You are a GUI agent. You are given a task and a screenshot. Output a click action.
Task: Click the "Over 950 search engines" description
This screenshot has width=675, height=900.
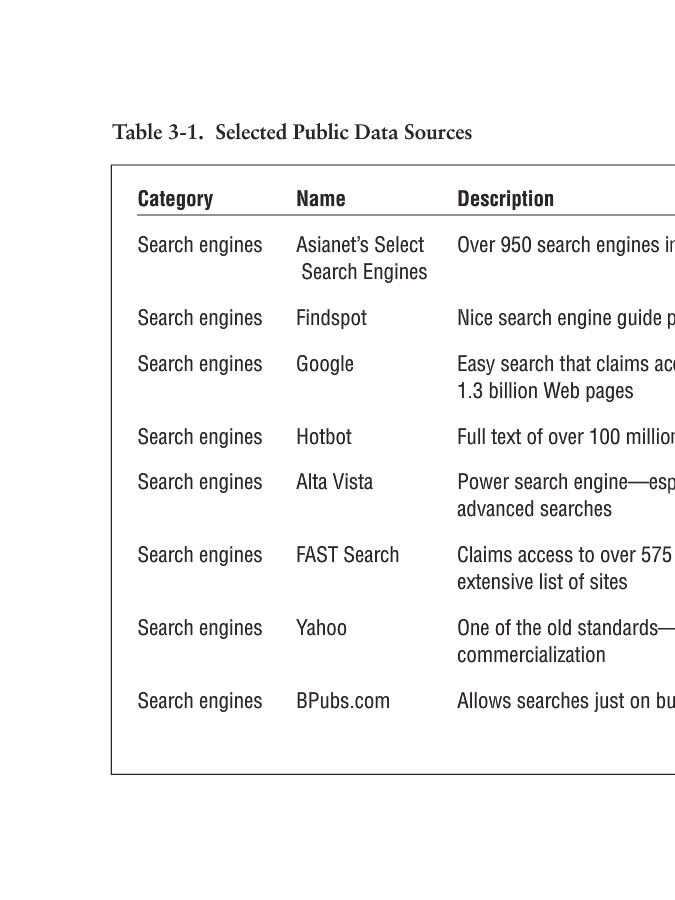(565, 245)
